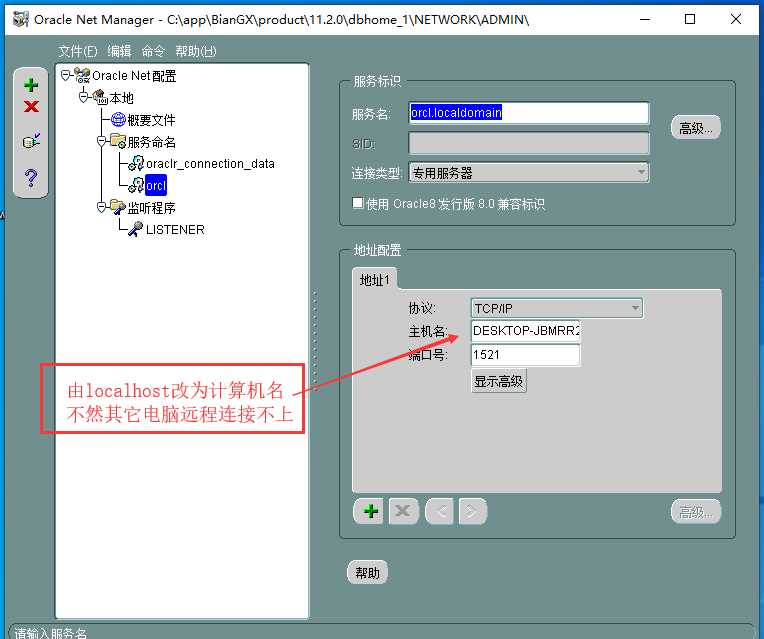Open the 连接类型 dropdown
This screenshot has height=639, width=764.
(529, 173)
